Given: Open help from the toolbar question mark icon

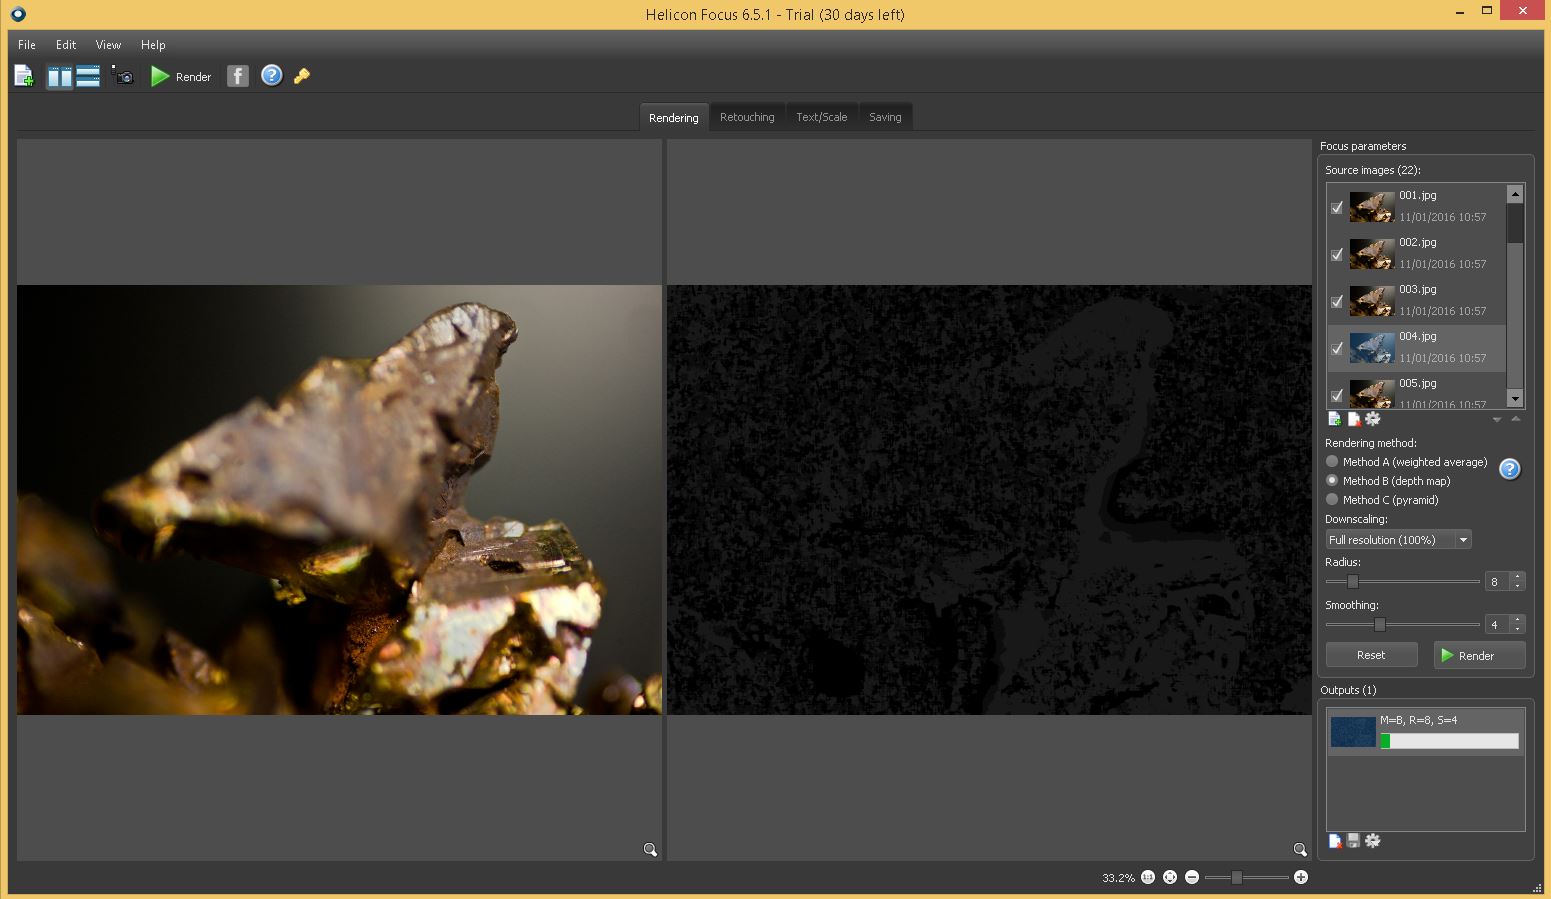Looking at the screenshot, I should [x=271, y=76].
